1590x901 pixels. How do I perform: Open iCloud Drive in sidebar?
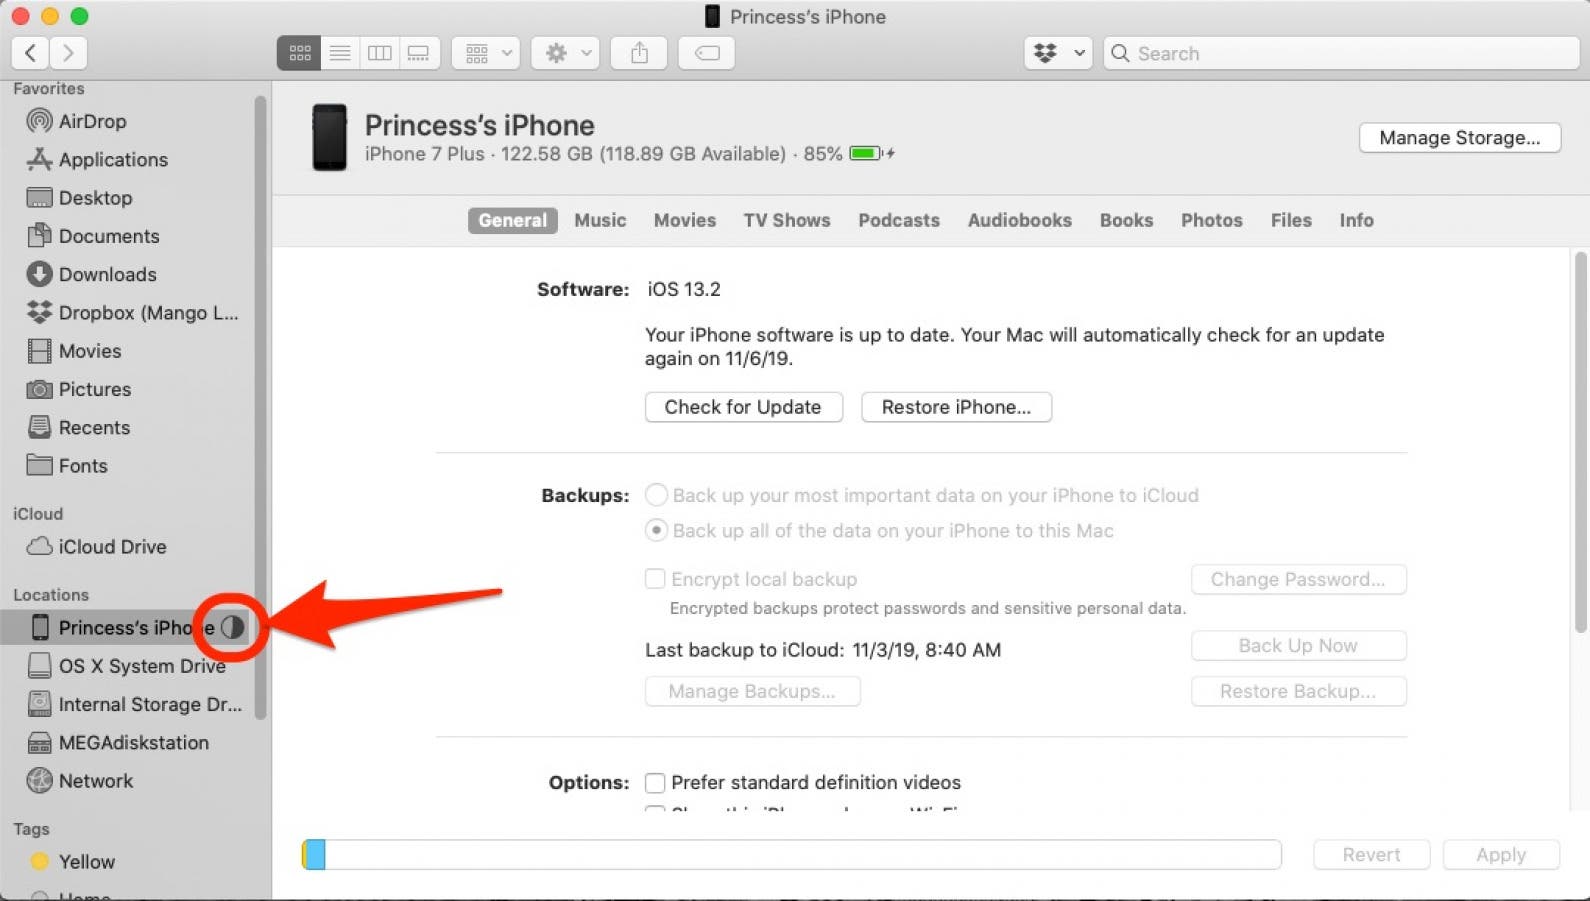coord(96,546)
